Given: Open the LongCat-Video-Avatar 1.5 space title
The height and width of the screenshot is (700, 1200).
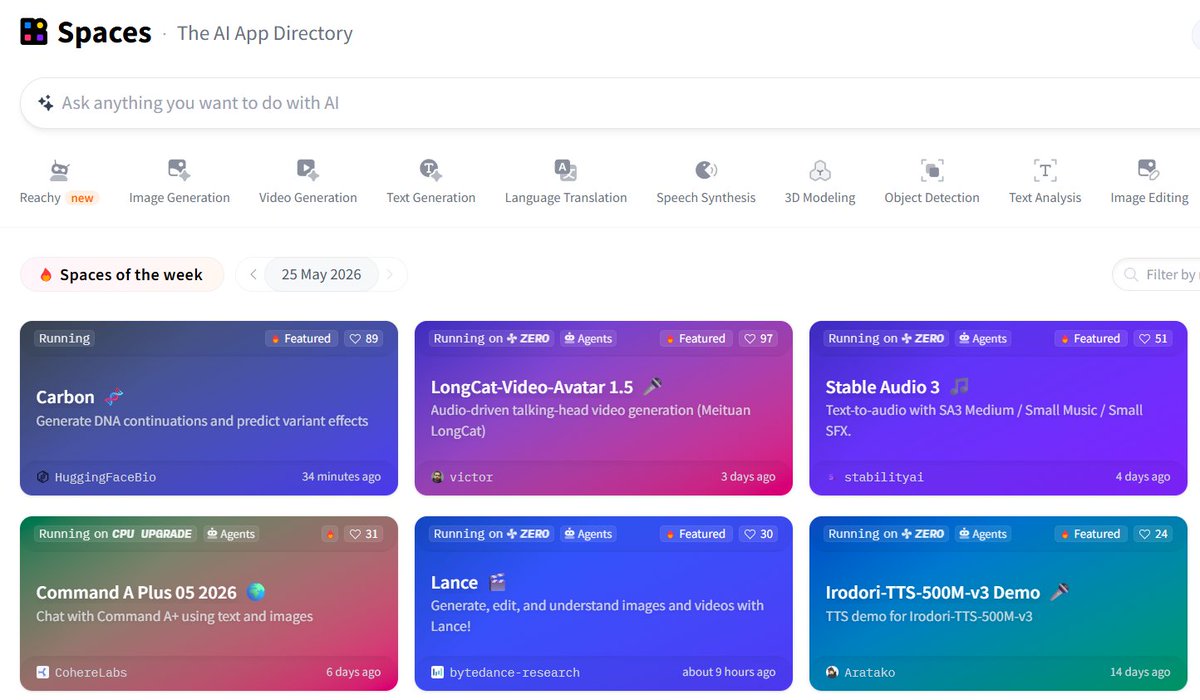Looking at the screenshot, I should click(532, 387).
